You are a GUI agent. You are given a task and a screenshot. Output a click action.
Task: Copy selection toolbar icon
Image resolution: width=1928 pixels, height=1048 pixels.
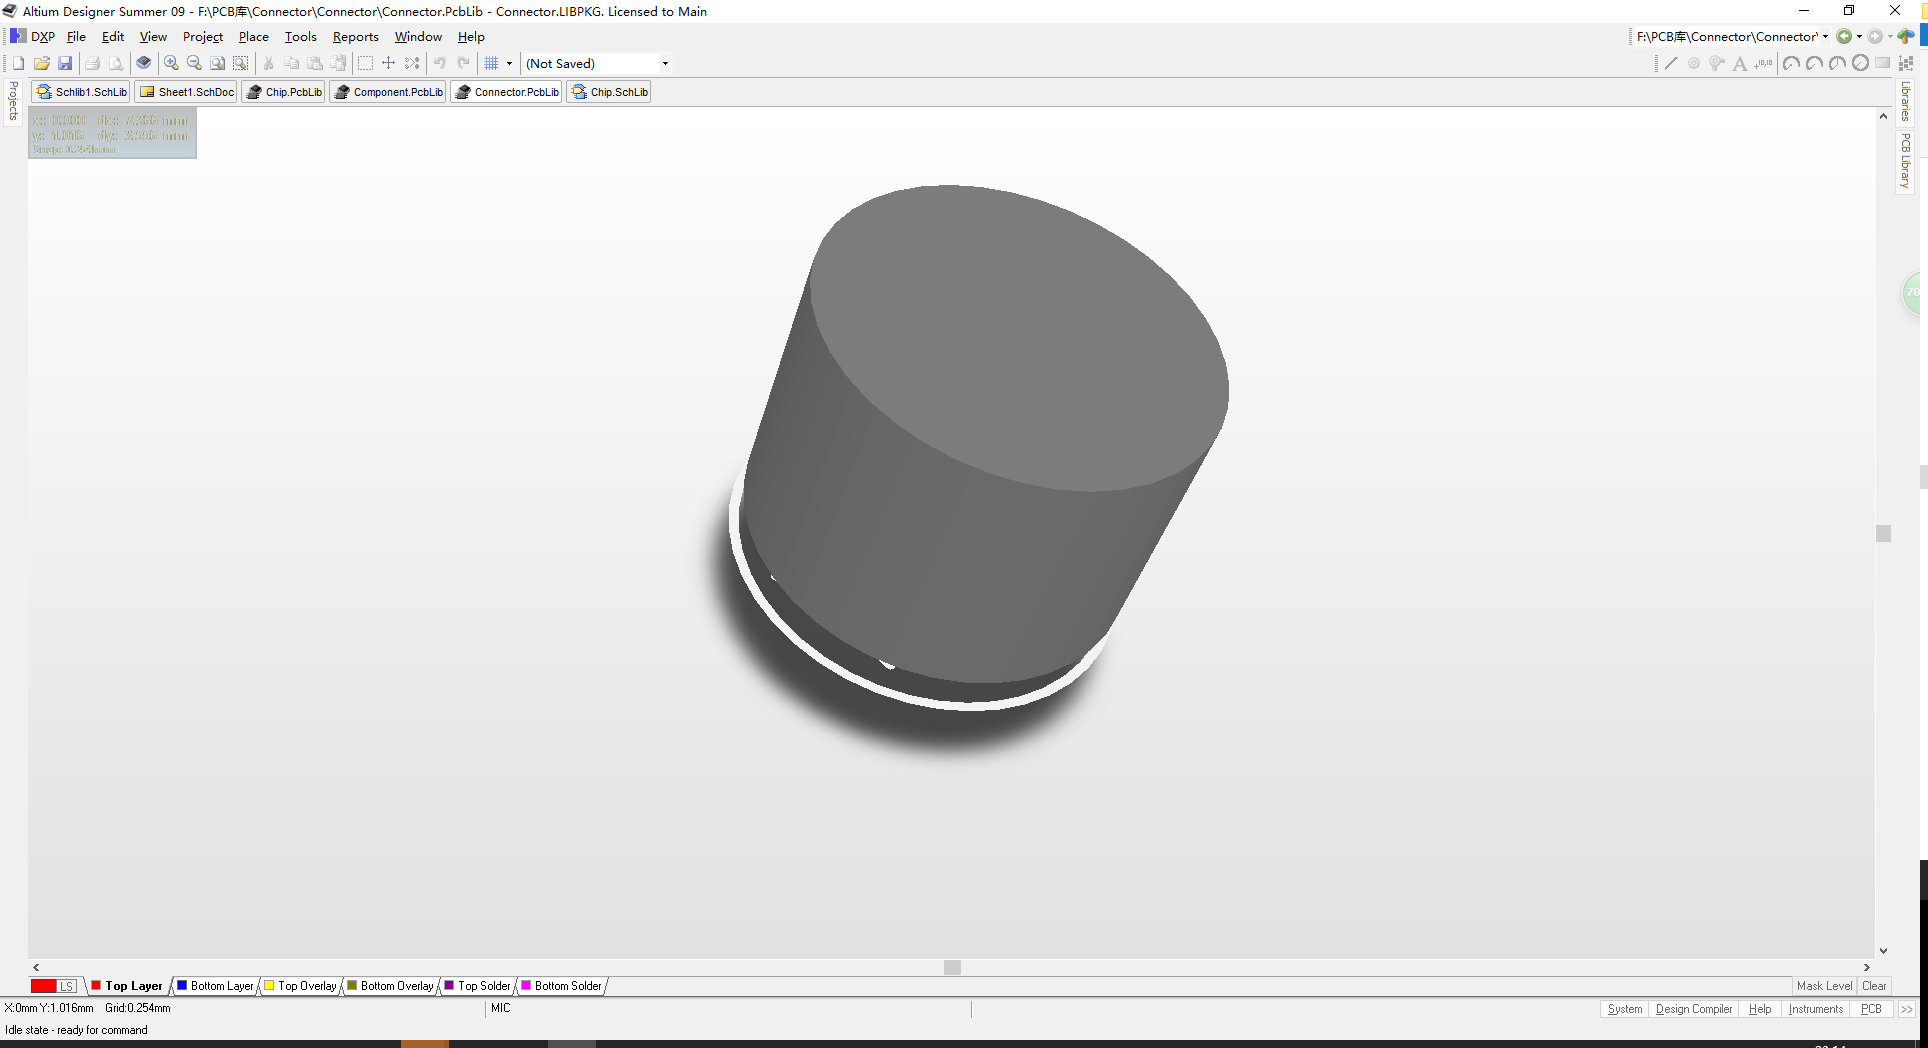coord(291,63)
